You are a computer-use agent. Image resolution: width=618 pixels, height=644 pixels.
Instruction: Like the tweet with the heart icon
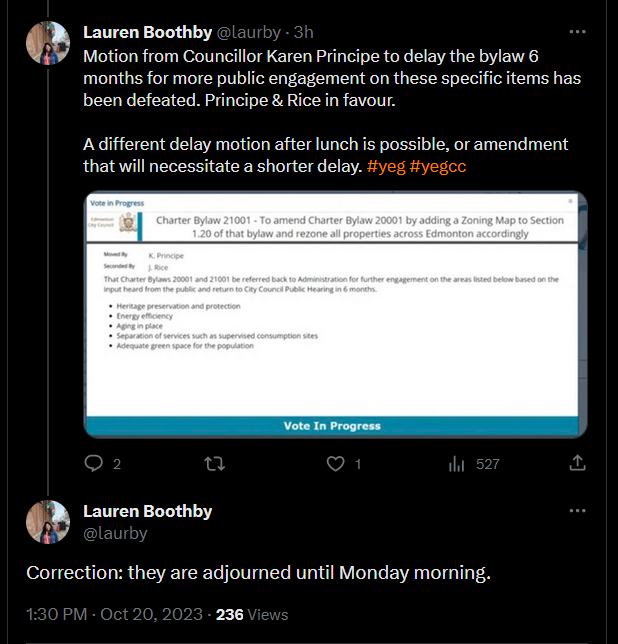point(337,464)
